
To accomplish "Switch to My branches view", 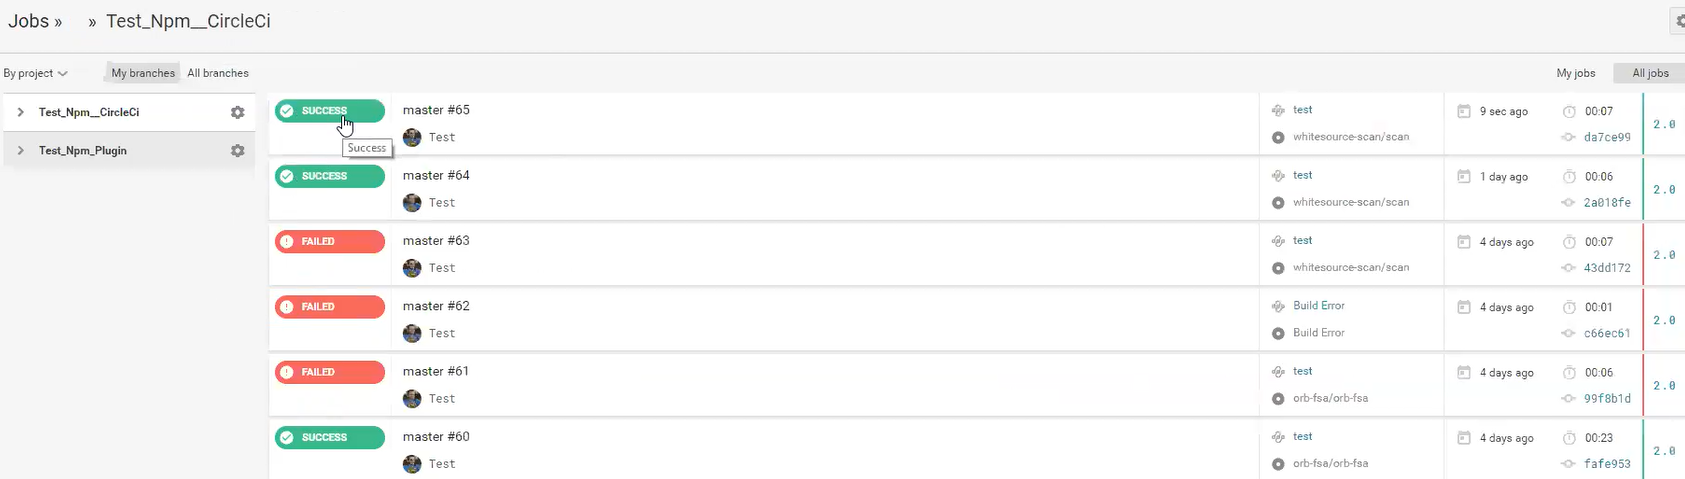I will [143, 73].
